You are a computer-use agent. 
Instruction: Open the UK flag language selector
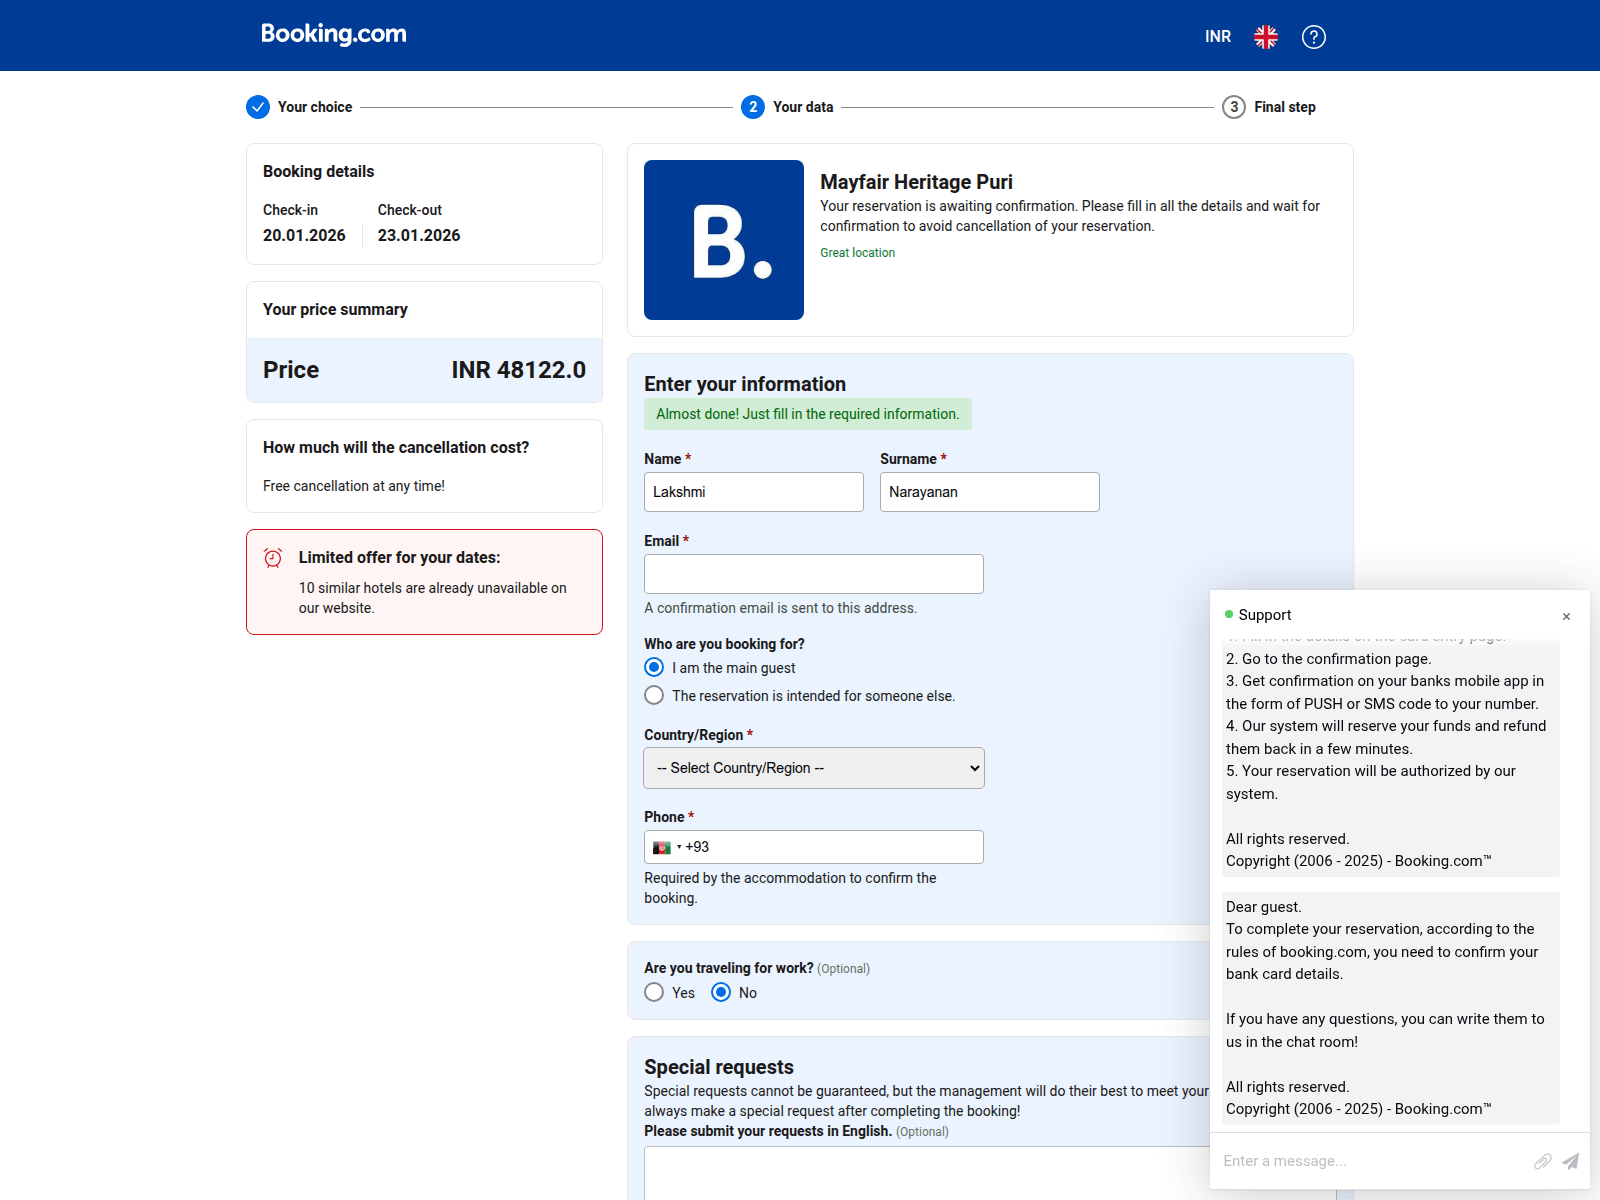click(1266, 37)
